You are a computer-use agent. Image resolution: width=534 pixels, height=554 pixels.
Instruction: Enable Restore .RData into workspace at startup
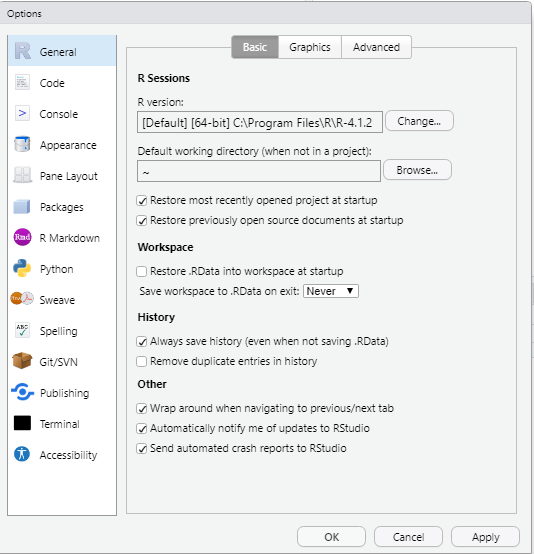(142, 271)
